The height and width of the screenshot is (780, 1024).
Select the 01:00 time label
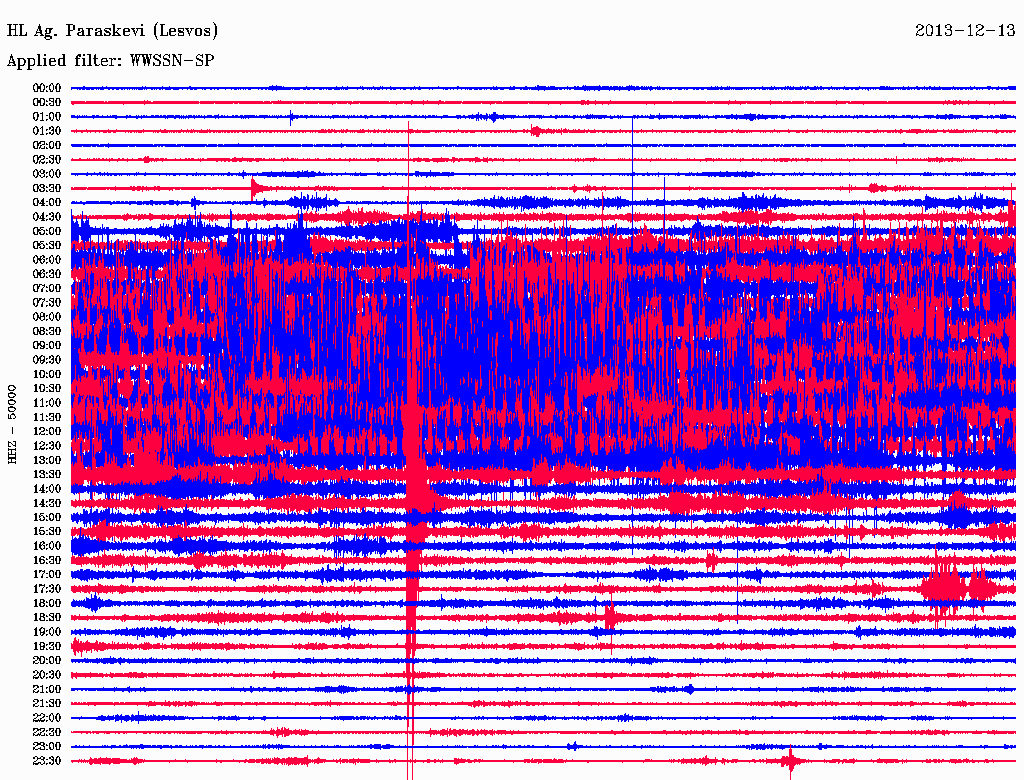coord(47,117)
